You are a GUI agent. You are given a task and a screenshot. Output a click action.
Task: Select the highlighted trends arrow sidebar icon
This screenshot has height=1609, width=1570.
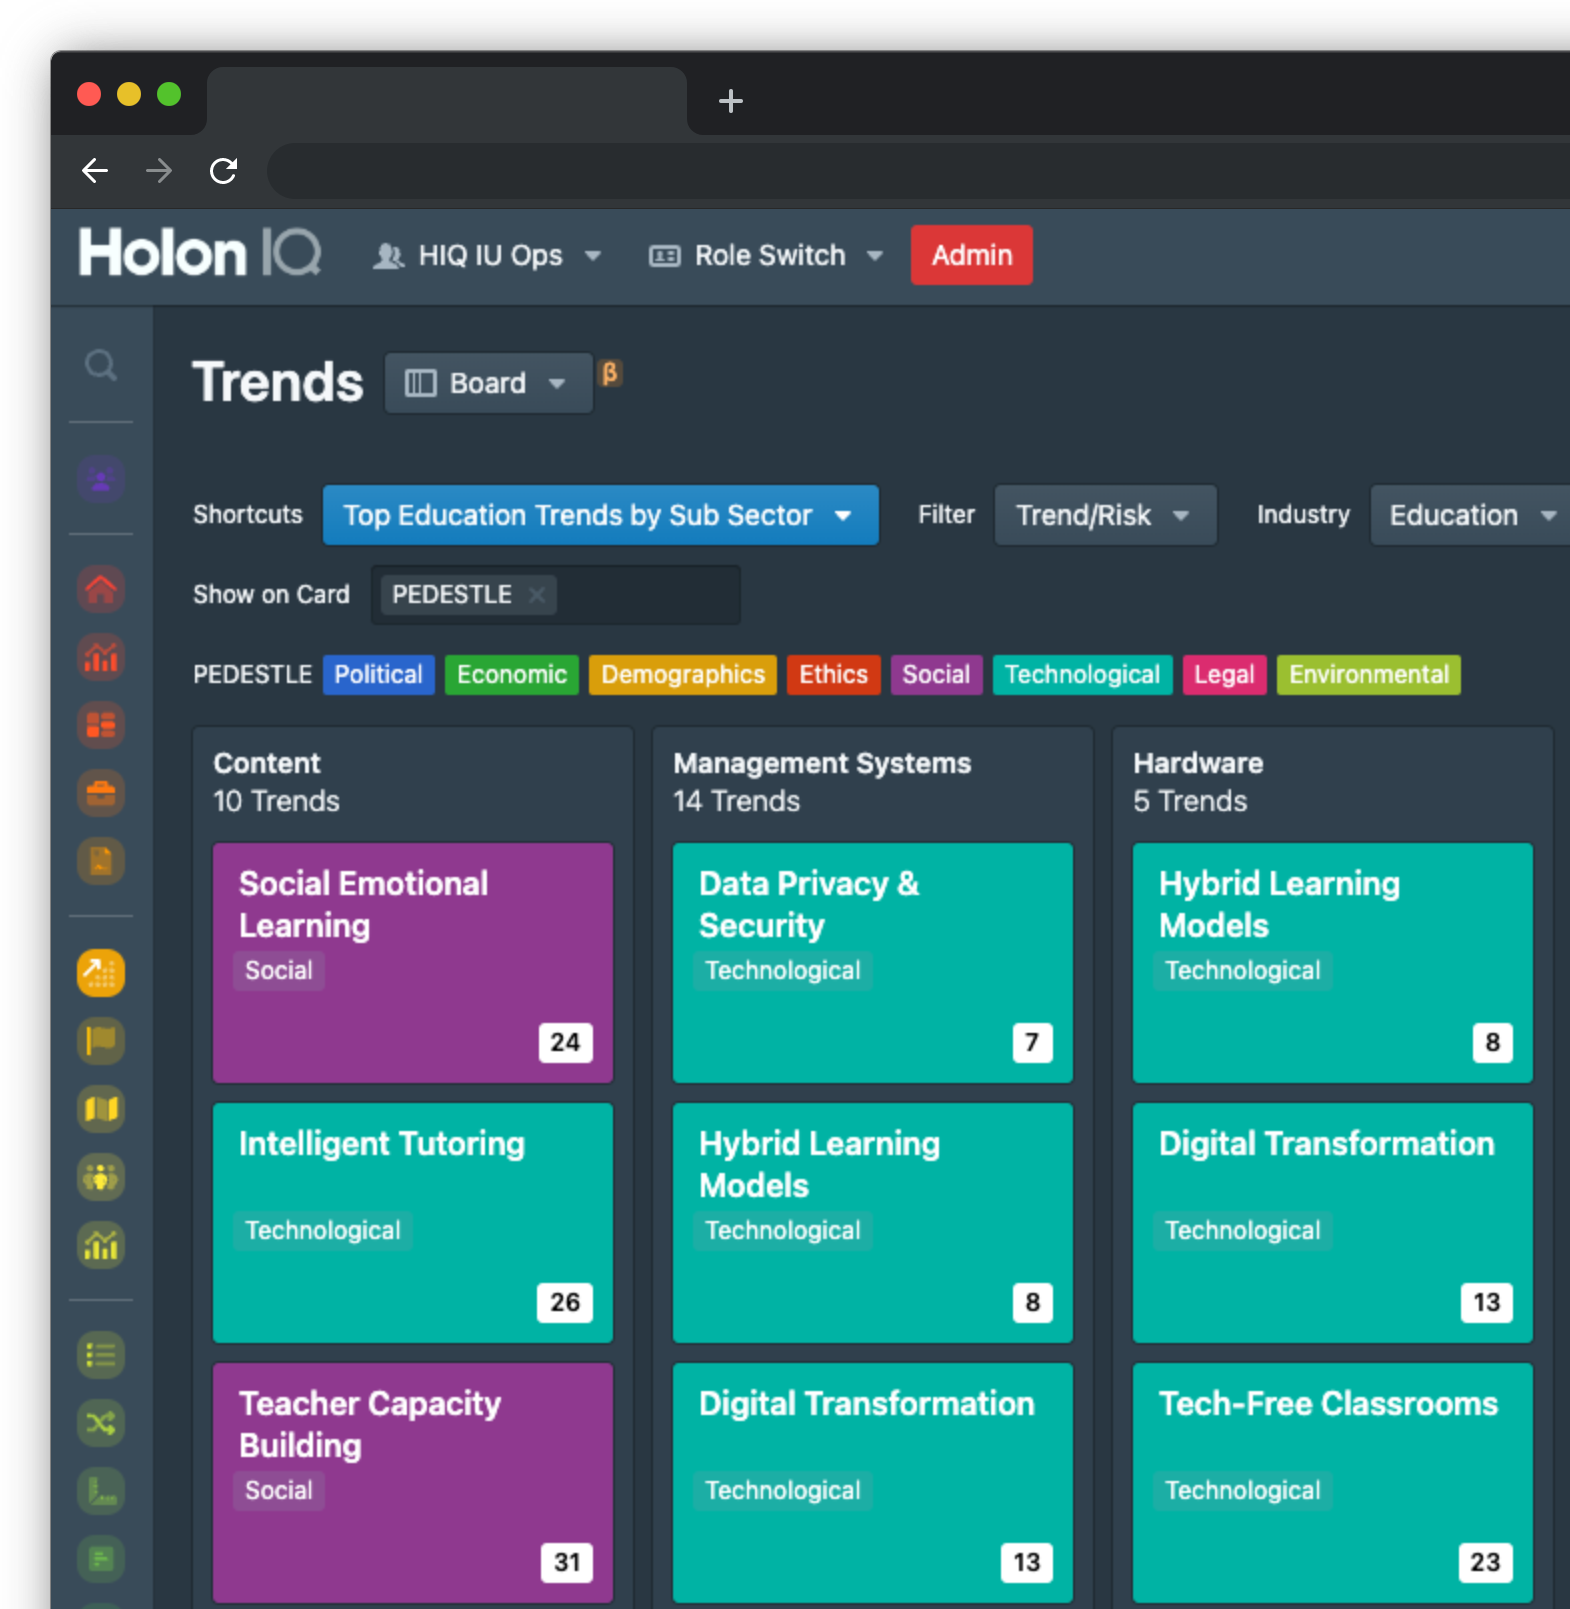[x=101, y=972]
